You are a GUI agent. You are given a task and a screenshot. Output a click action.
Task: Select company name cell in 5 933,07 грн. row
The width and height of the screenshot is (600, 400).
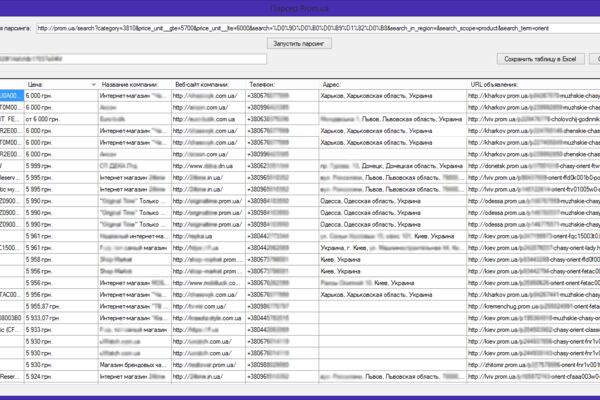click(135, 318)
